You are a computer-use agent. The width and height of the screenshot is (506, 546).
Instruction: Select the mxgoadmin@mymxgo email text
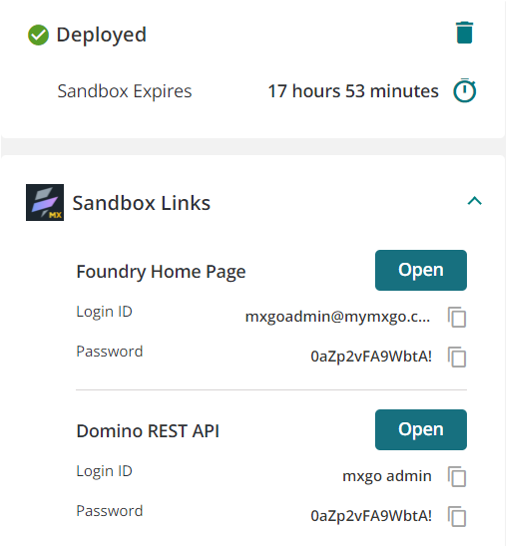click(337, 317)
